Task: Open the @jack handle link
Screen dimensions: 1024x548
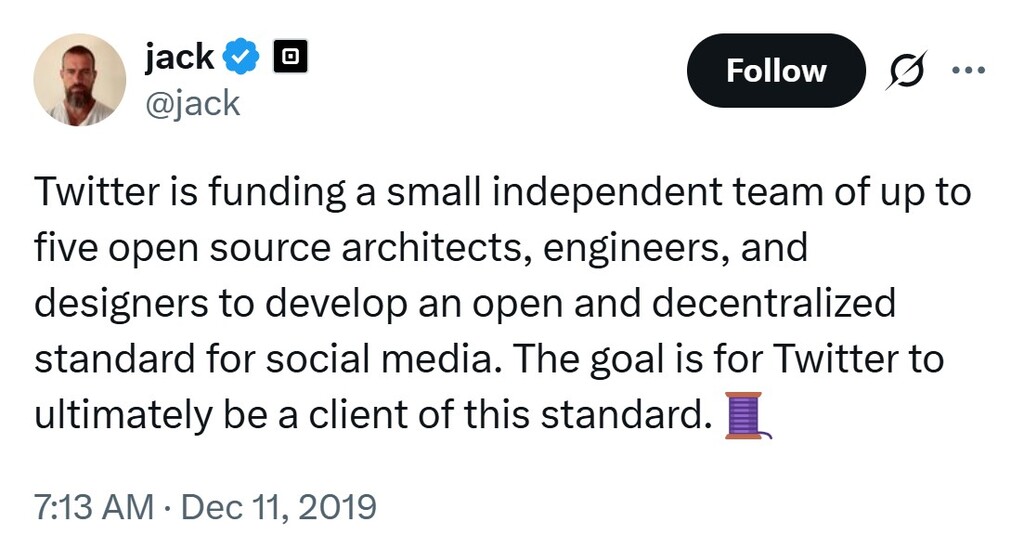Action: (x=193, y=102)
